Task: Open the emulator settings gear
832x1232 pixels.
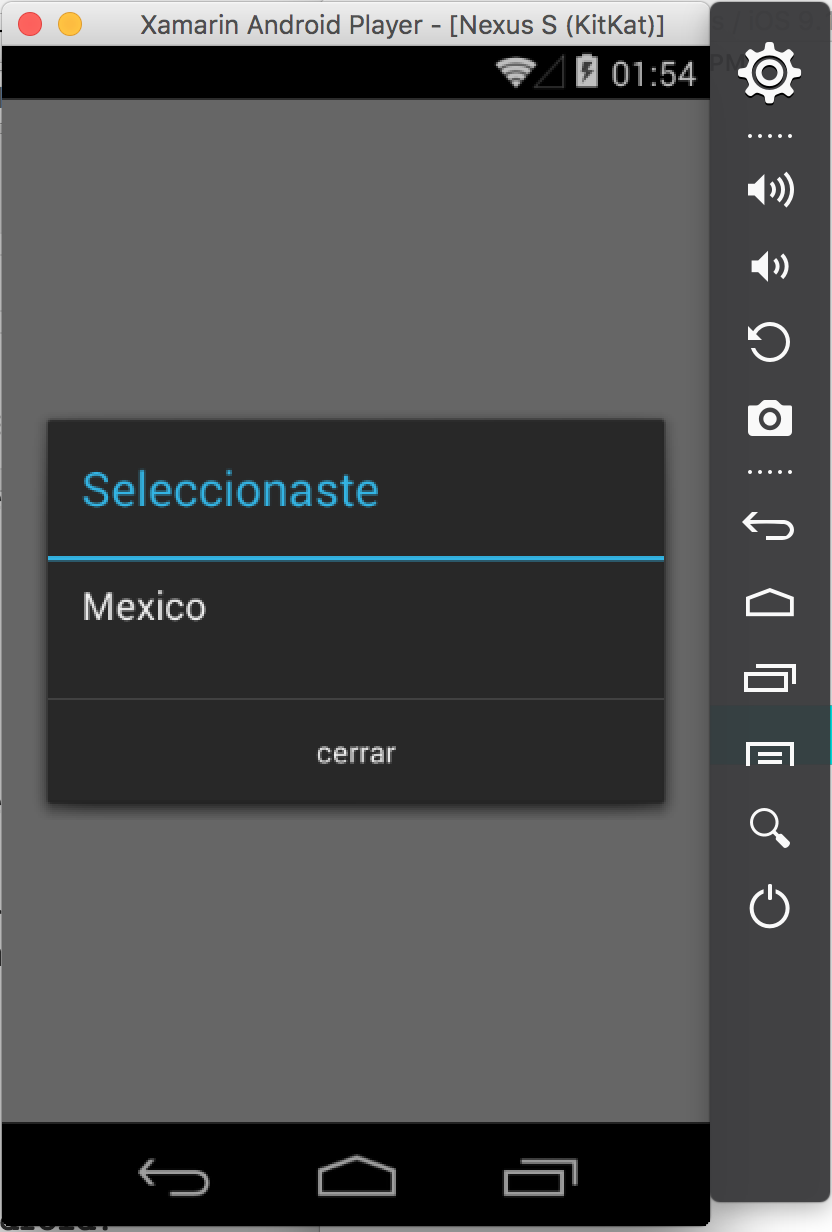Action: (770, 72)
